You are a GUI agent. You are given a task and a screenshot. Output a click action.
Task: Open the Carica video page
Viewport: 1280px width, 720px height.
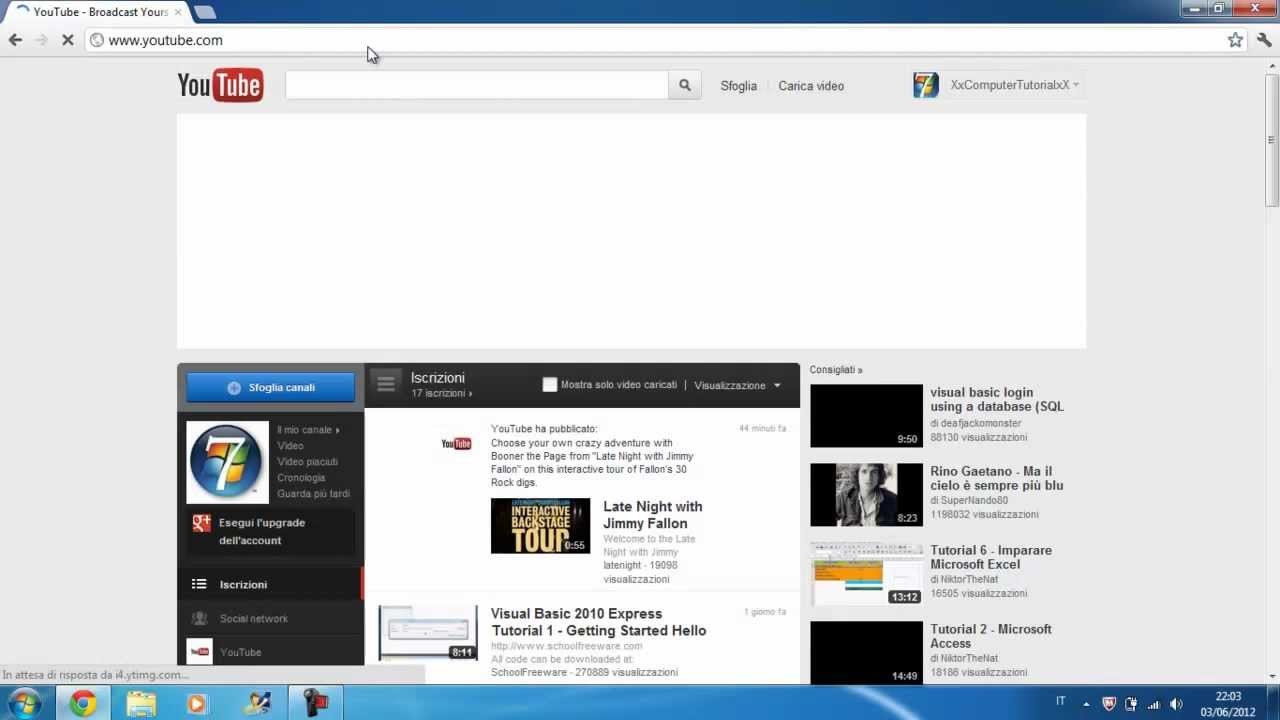point(811,86)
